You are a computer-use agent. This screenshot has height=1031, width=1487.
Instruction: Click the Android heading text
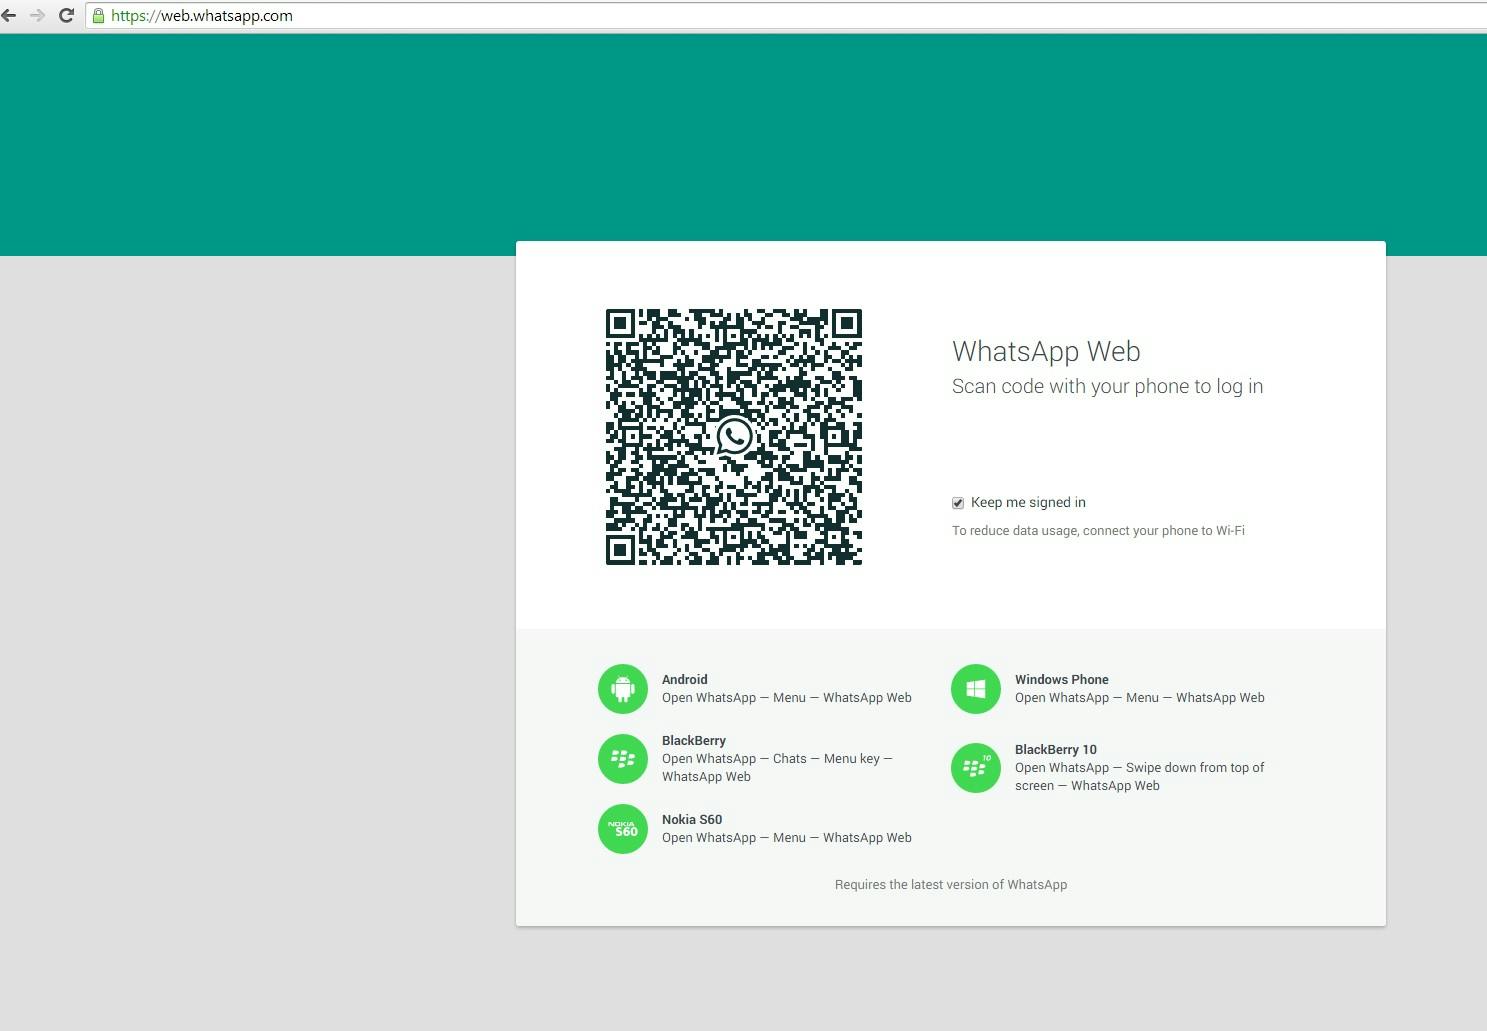point(684,680)
